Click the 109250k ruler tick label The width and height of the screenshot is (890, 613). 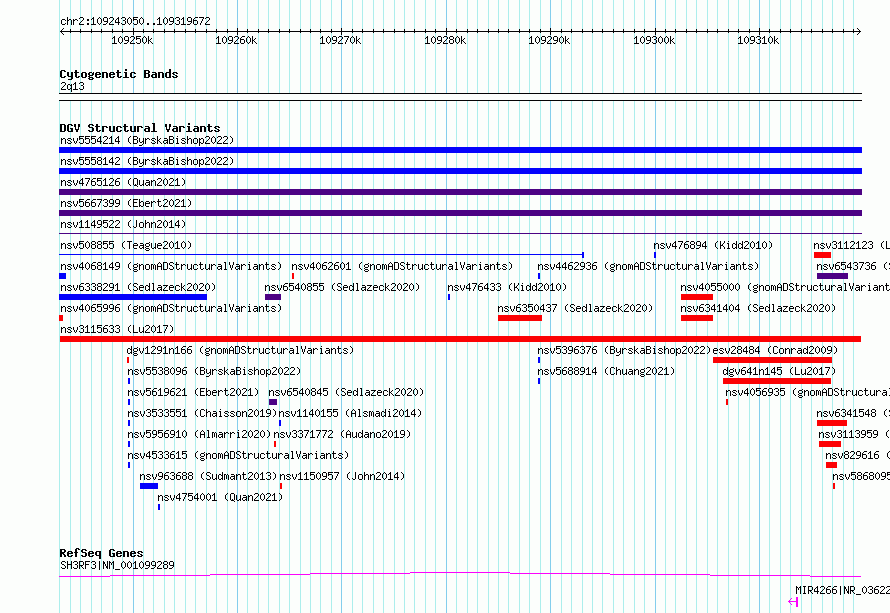tap(132, 40)
